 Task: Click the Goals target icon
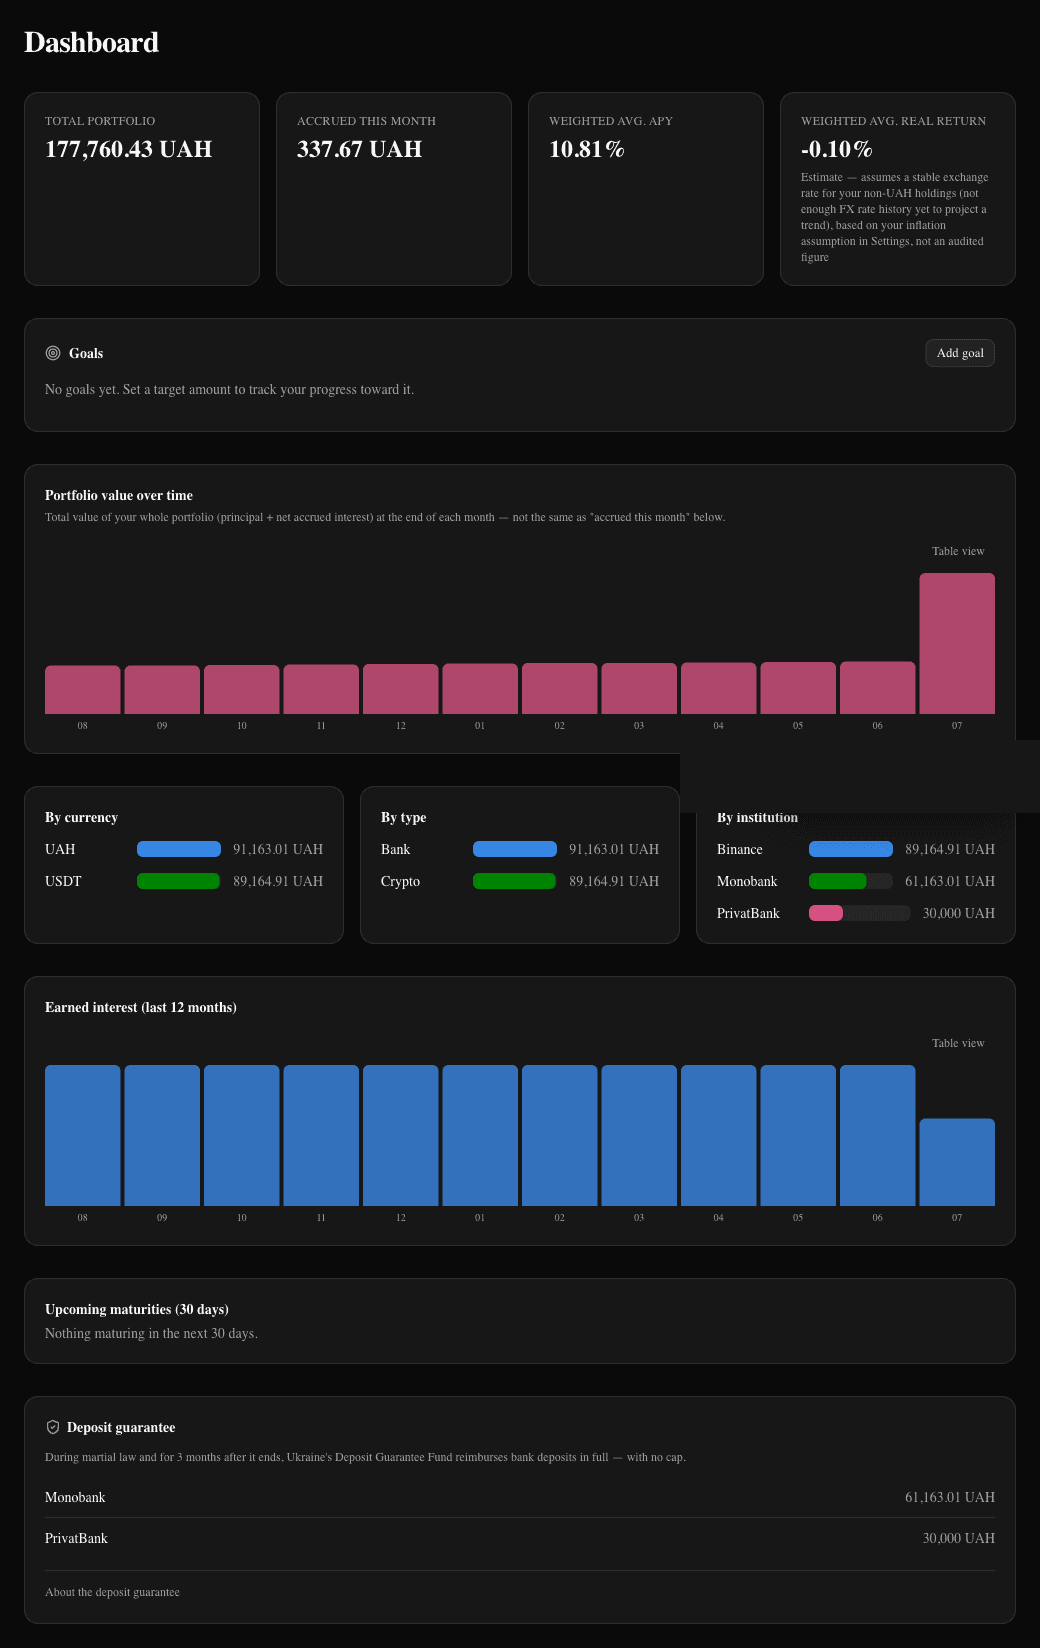pyautogui.click(x=53, y=353)
